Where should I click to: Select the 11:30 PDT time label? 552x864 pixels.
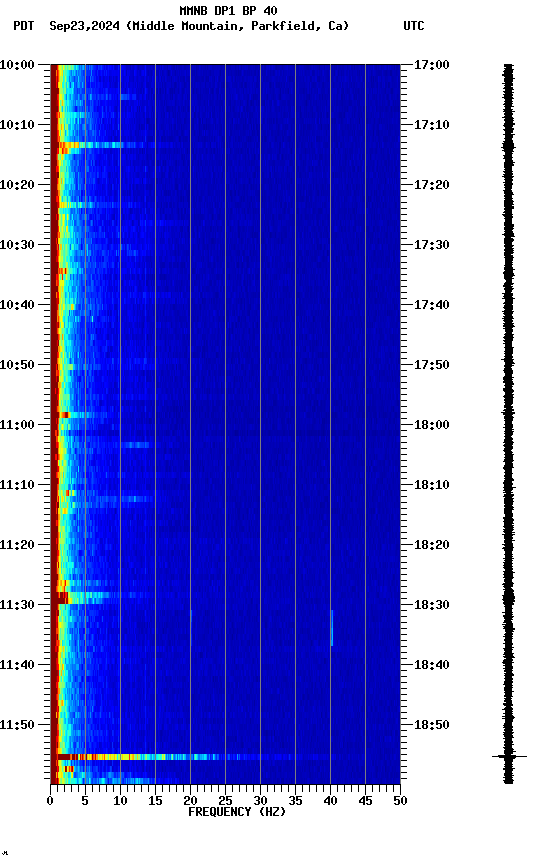17,605
